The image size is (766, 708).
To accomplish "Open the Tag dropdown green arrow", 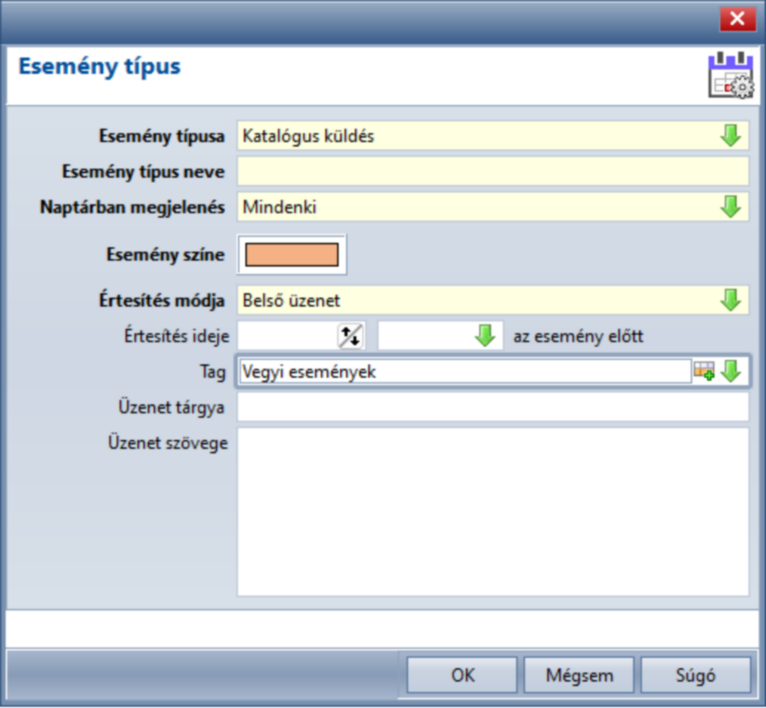I will [731, 371].
